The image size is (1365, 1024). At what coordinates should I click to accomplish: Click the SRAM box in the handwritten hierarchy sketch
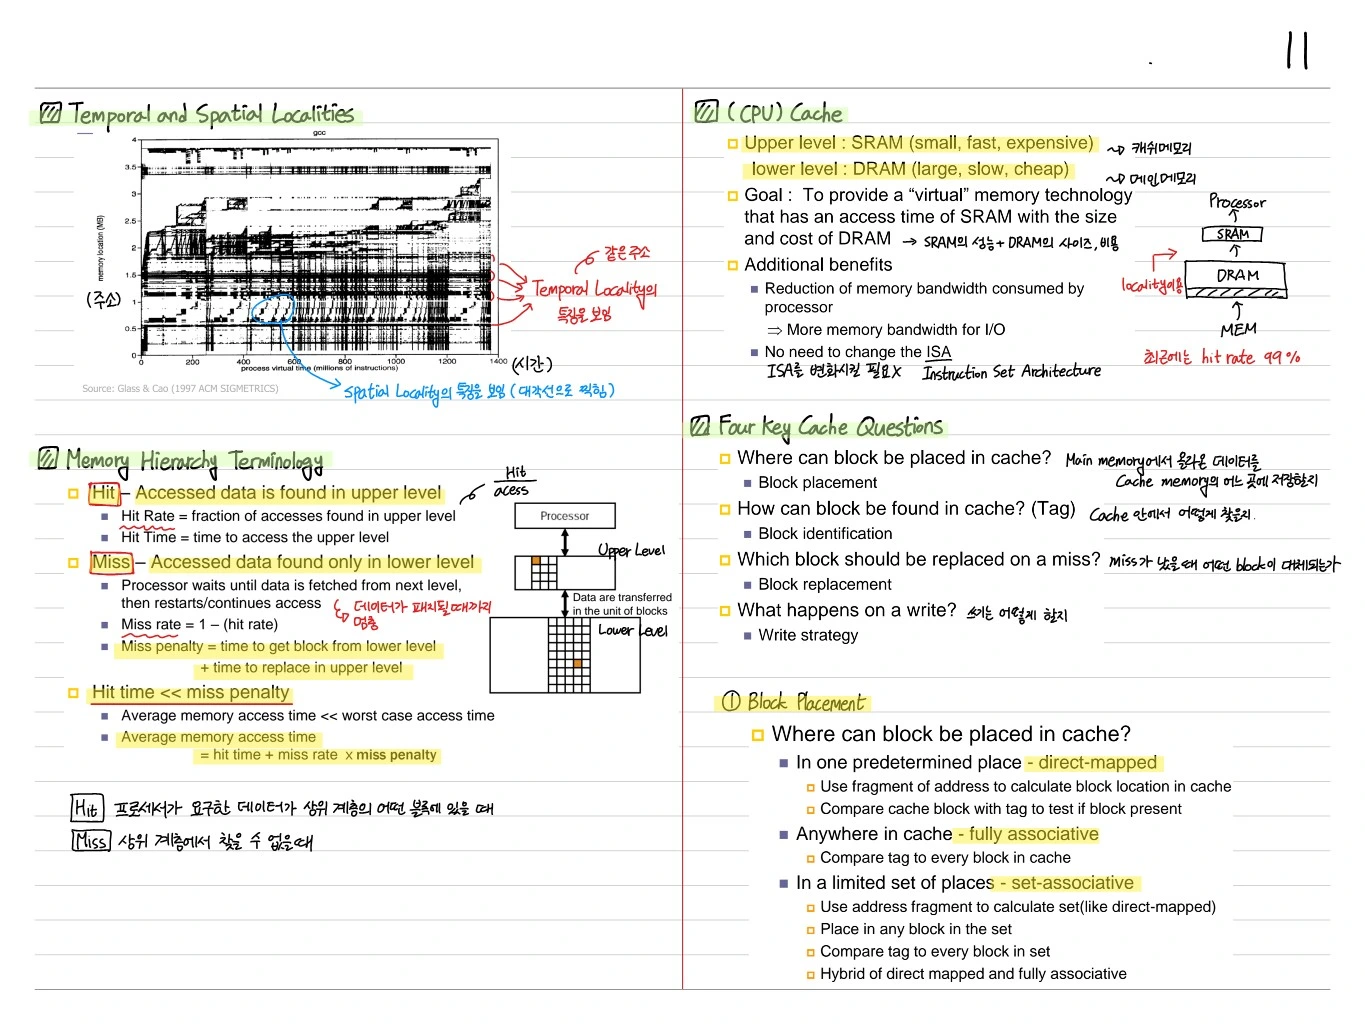point(1233,234)
